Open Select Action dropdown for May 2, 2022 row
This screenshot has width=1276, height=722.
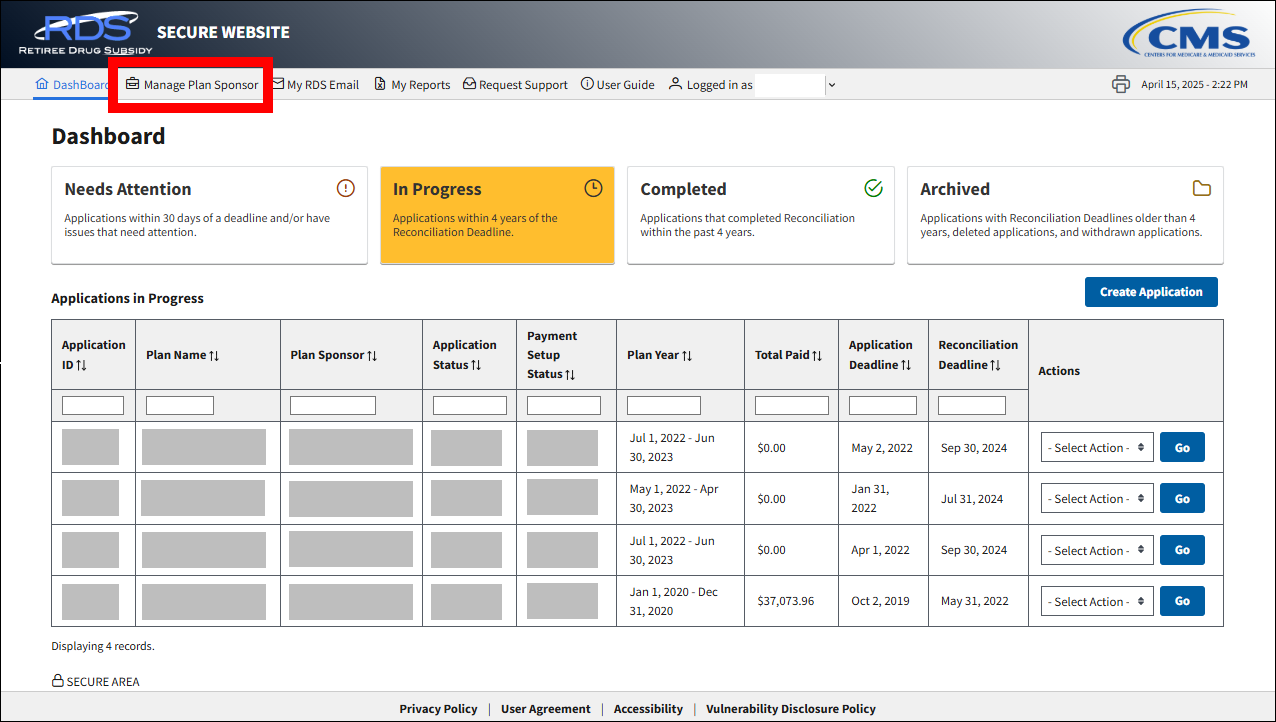click(x=1097, y=448)
